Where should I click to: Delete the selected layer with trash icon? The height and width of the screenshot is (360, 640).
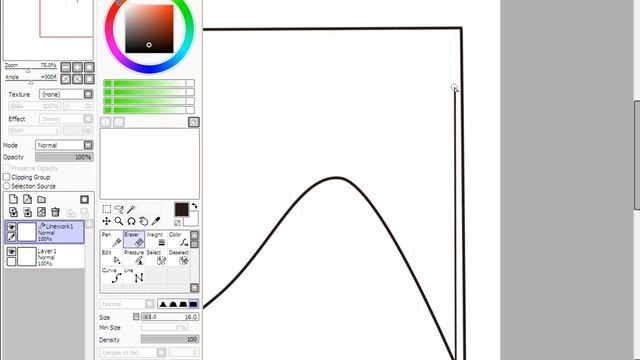(56, 212)
